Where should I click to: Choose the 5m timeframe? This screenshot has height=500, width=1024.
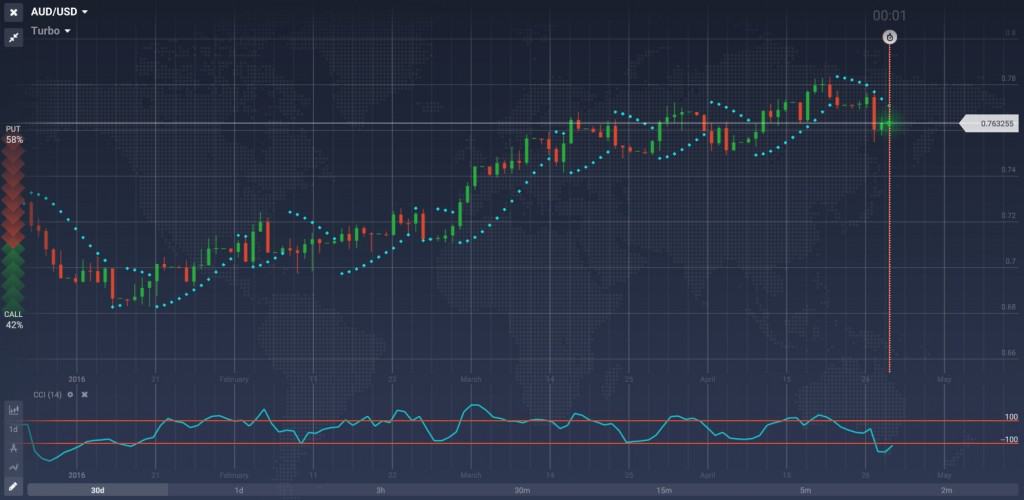point(805,490)
